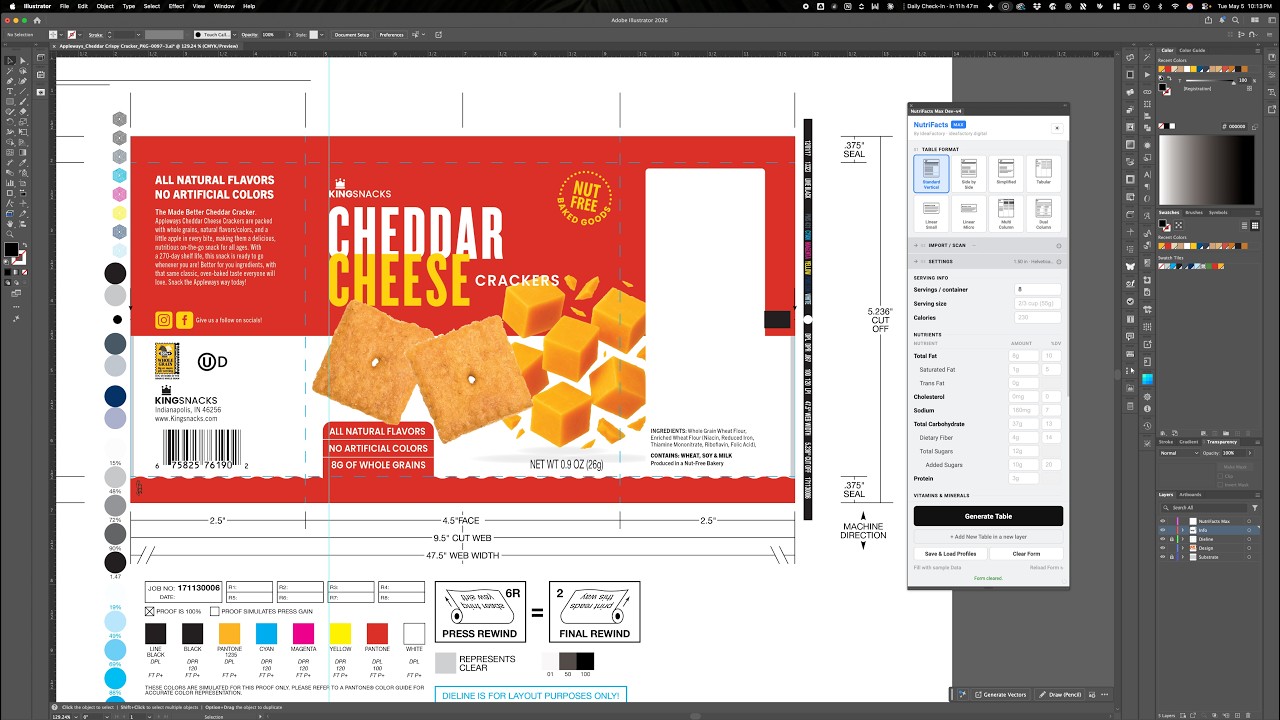This screenshot has width=1280, height=720.
Task: Open the Effect menu
Action: 176,6
